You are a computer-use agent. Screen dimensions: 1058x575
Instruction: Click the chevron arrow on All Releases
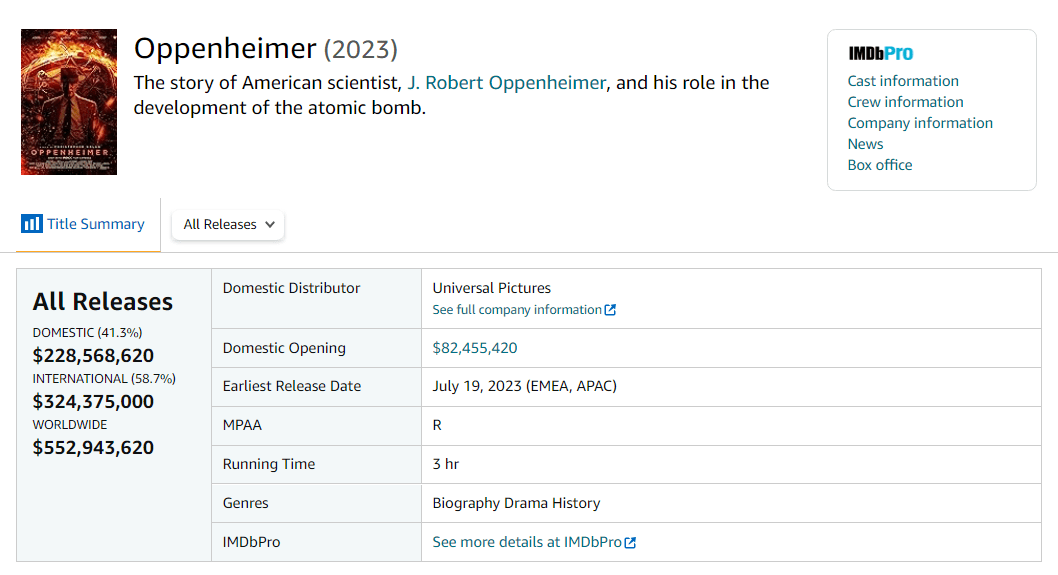click(x=270, y=225)
